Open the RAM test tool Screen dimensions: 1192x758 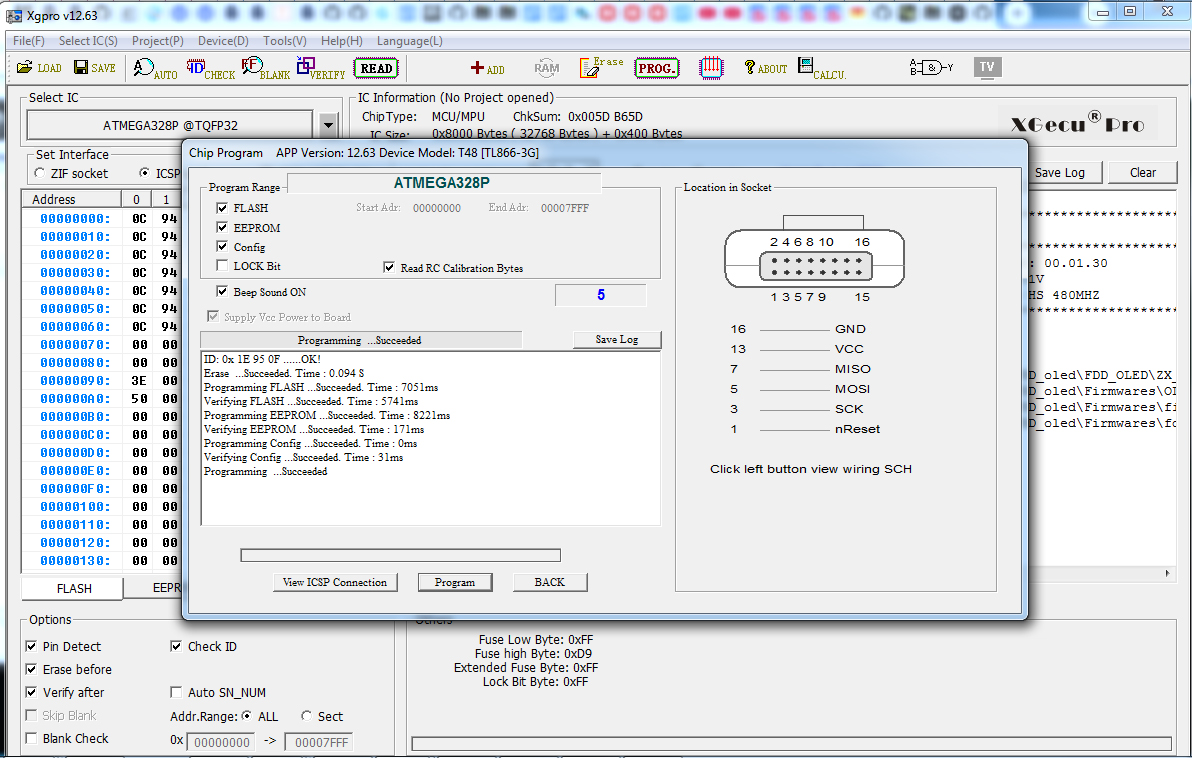point(547,68)
